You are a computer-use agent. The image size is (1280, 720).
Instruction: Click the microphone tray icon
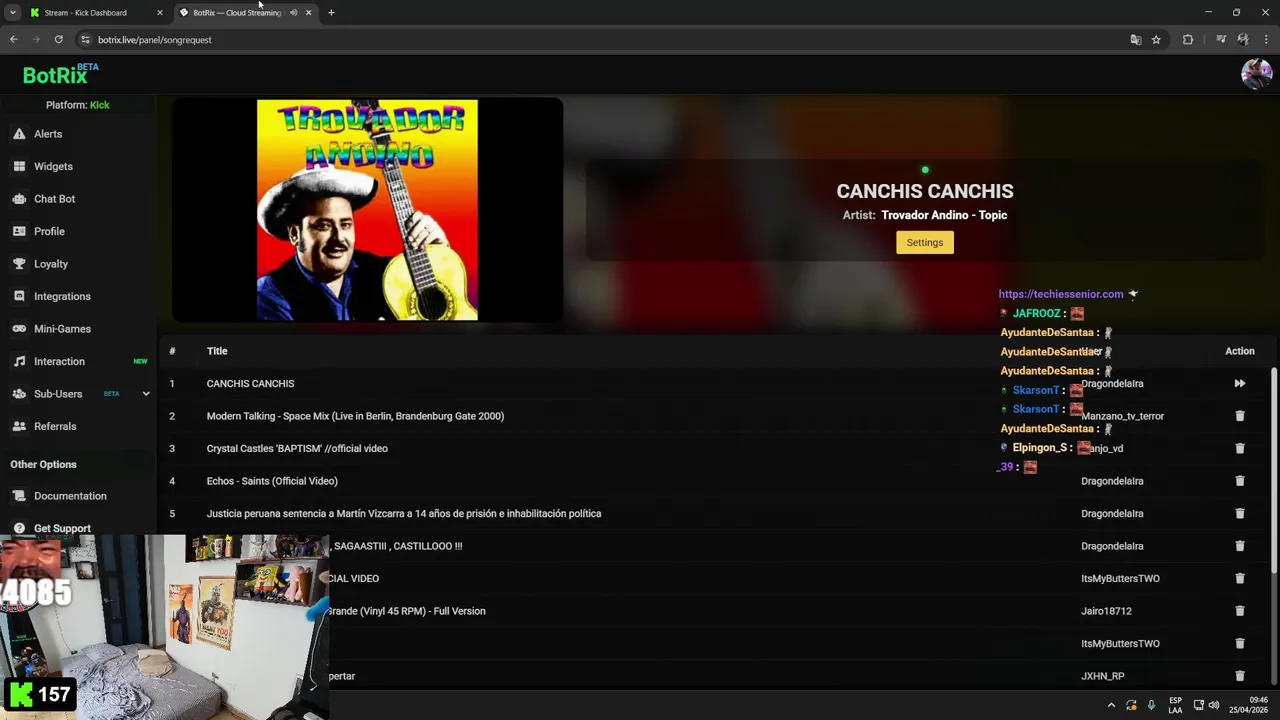(1152, 705)
